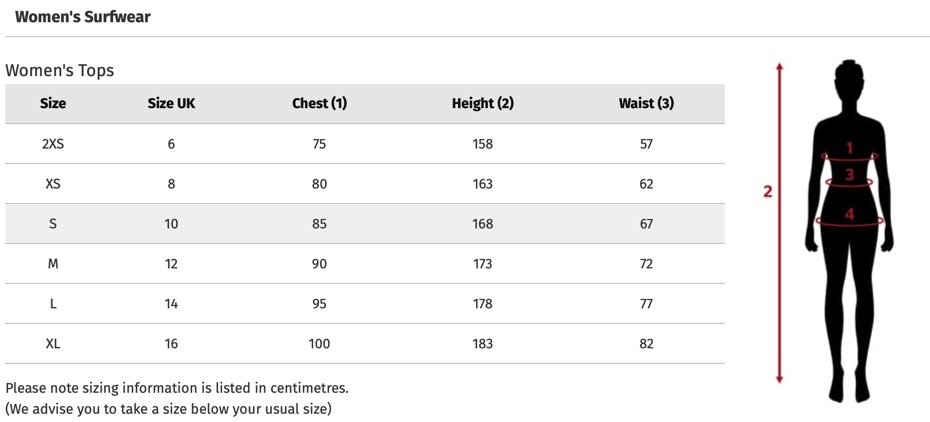Screen dimensions: 930x422
Task: Click the Waist (3) column header
Action: [646, 103]
